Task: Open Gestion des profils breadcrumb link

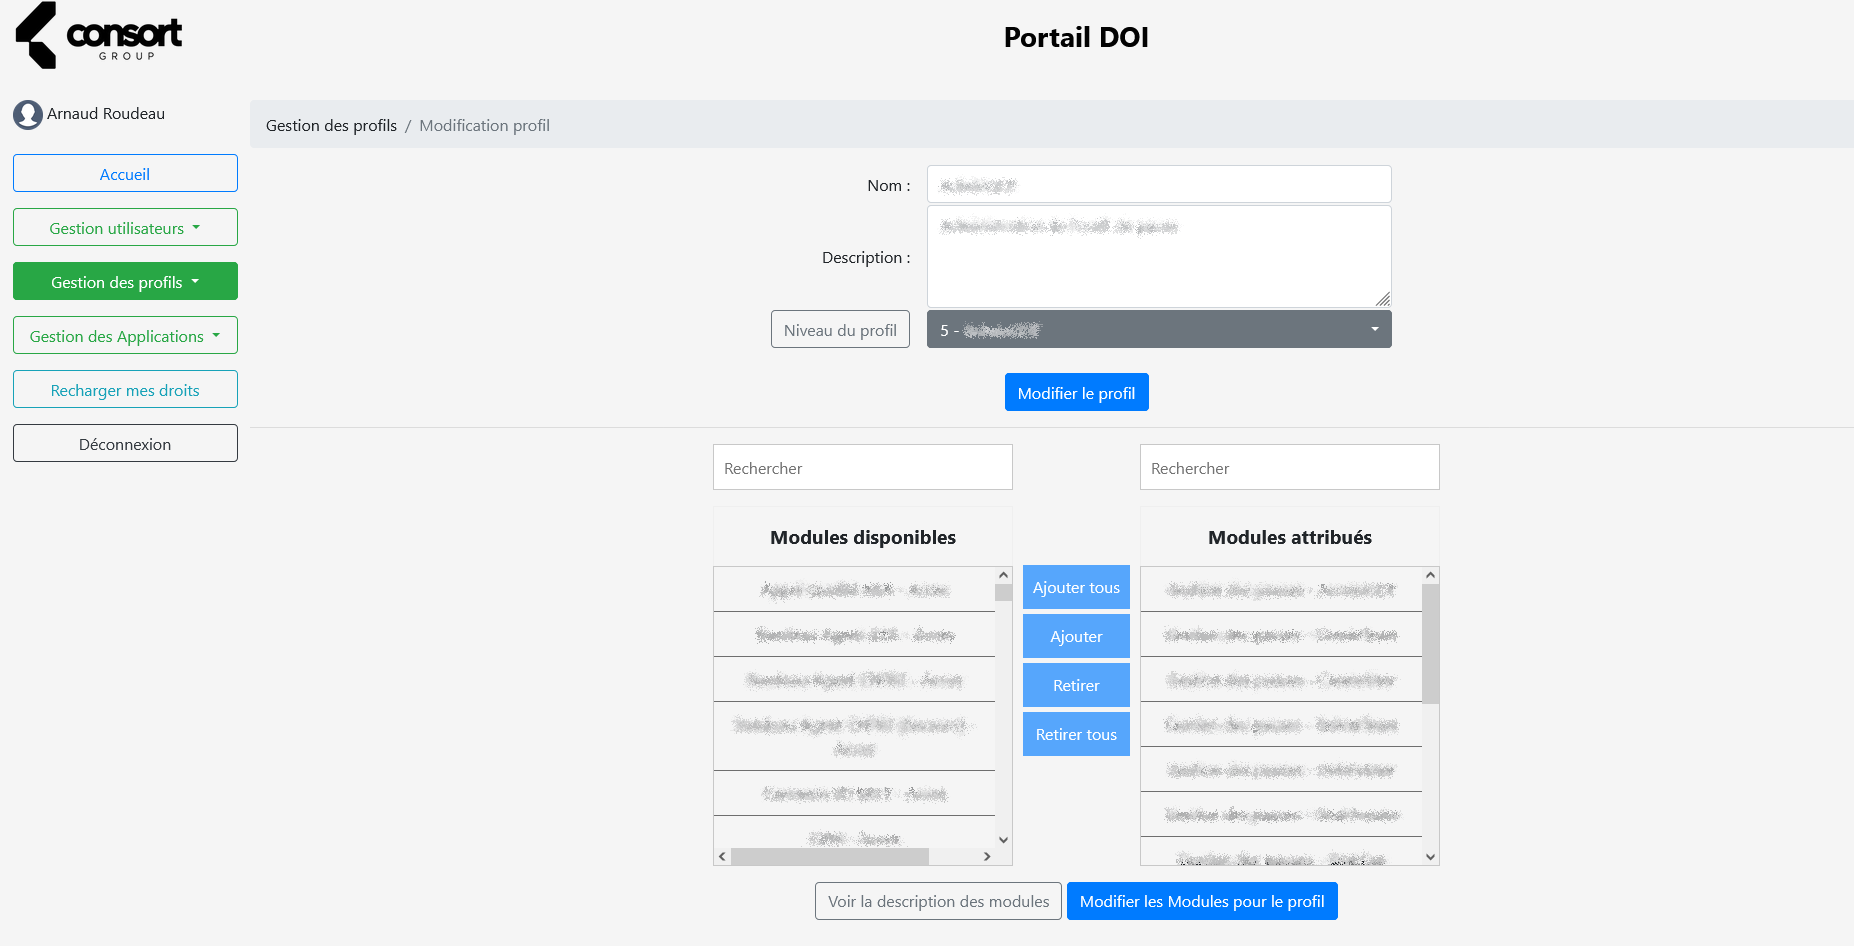Action: tap(331, 126)
